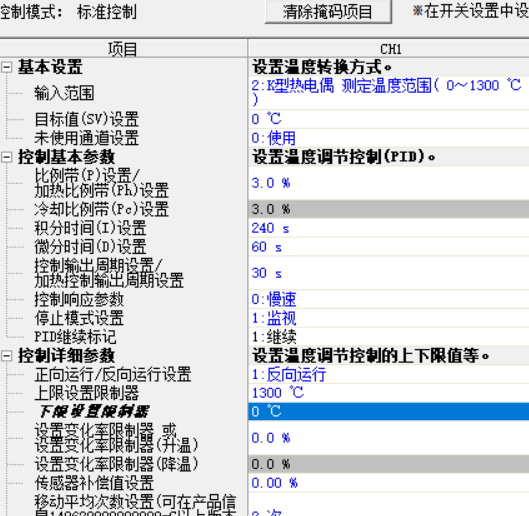This screenshot has width=529, height=516.
Task: Collapse the 控制详细参数 section
Action: click(6, 356)
